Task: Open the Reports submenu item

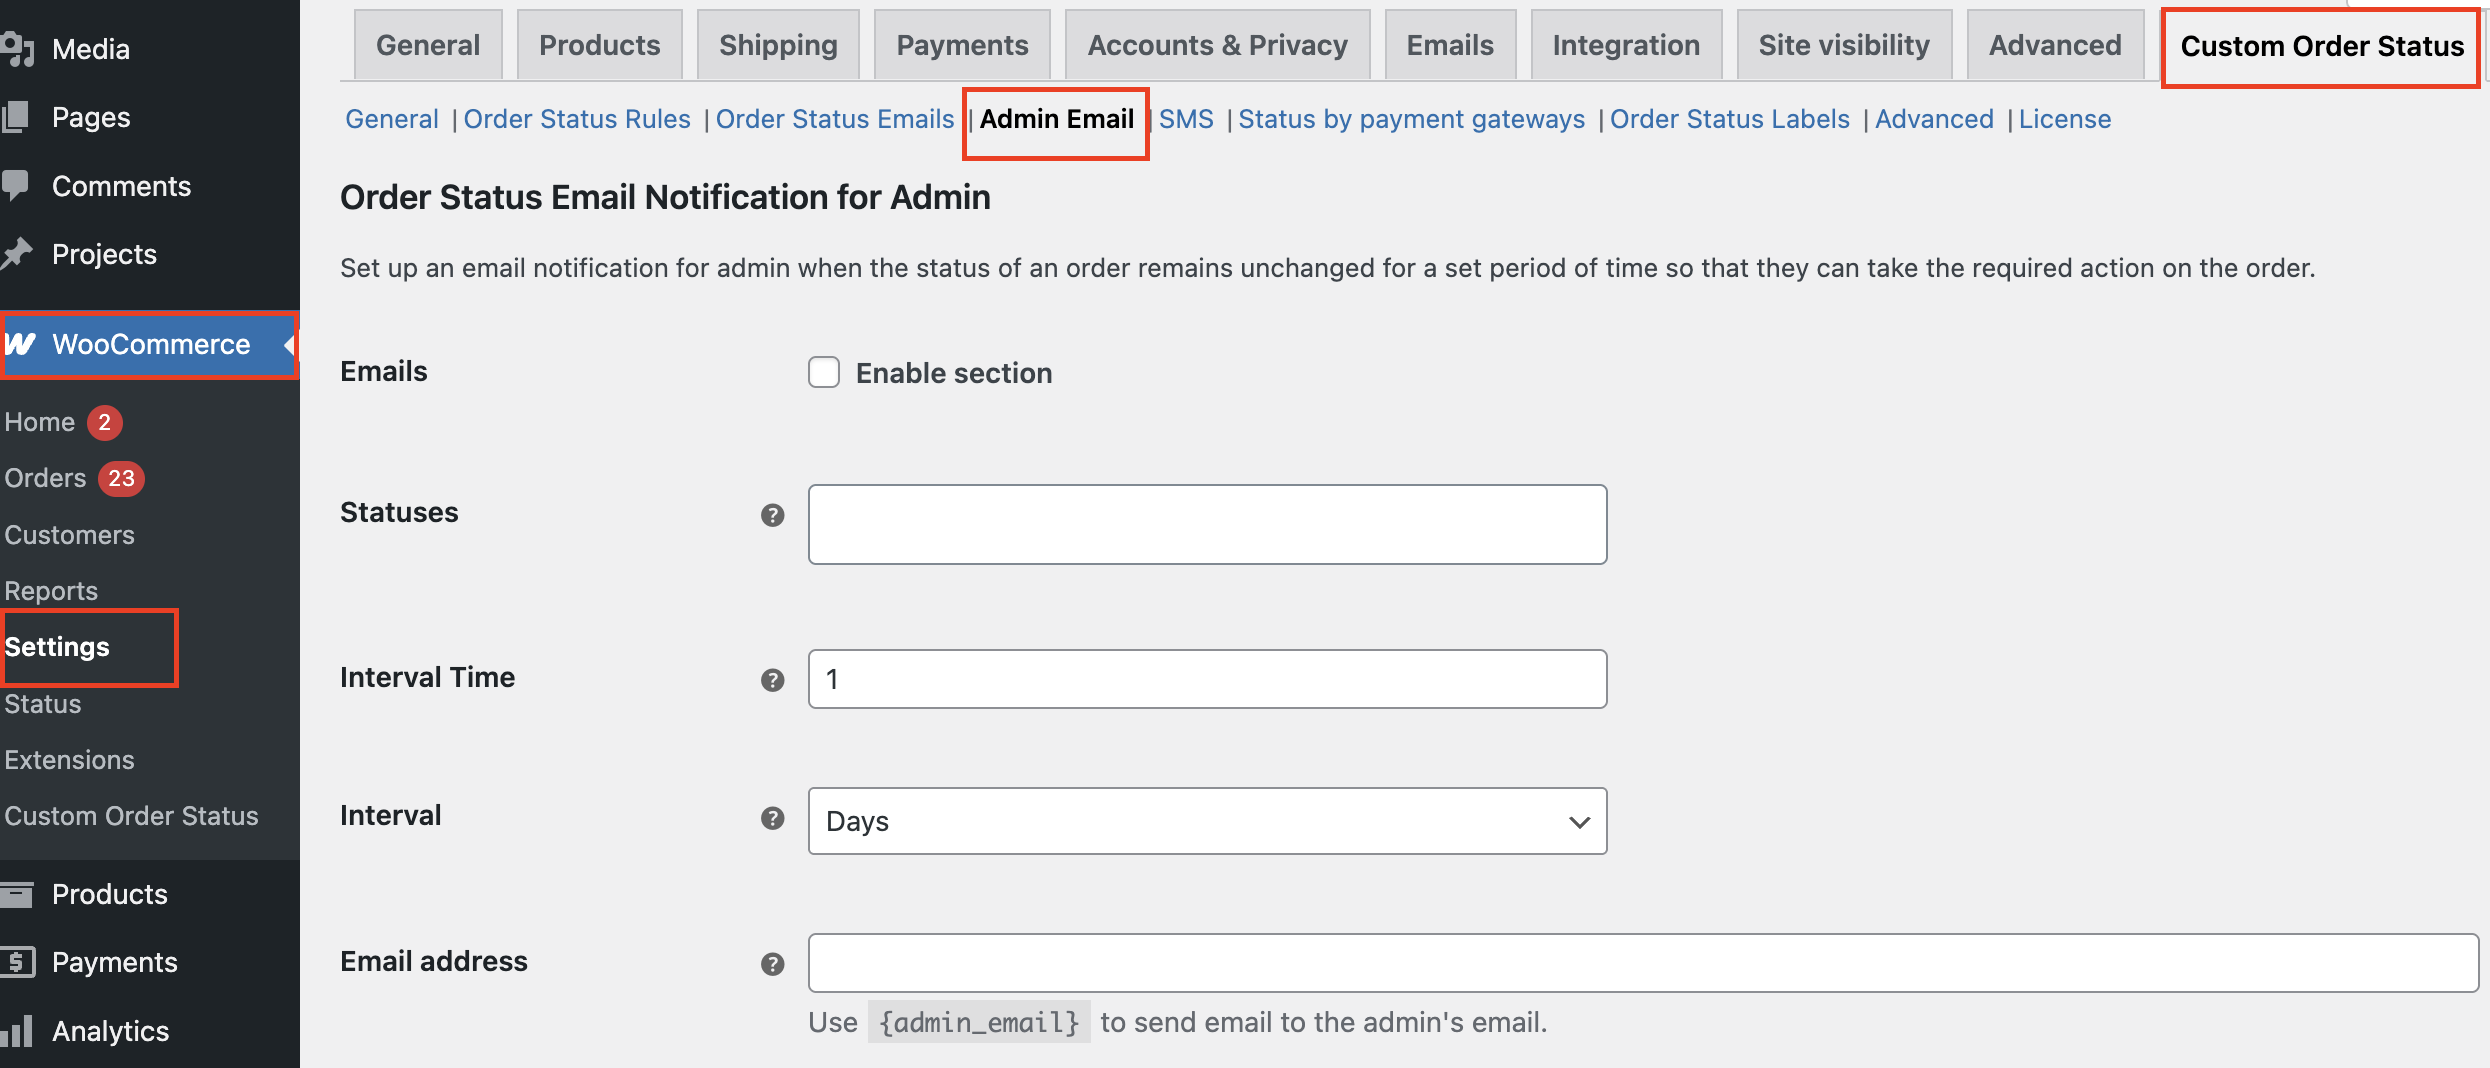Action: [51, 591]
